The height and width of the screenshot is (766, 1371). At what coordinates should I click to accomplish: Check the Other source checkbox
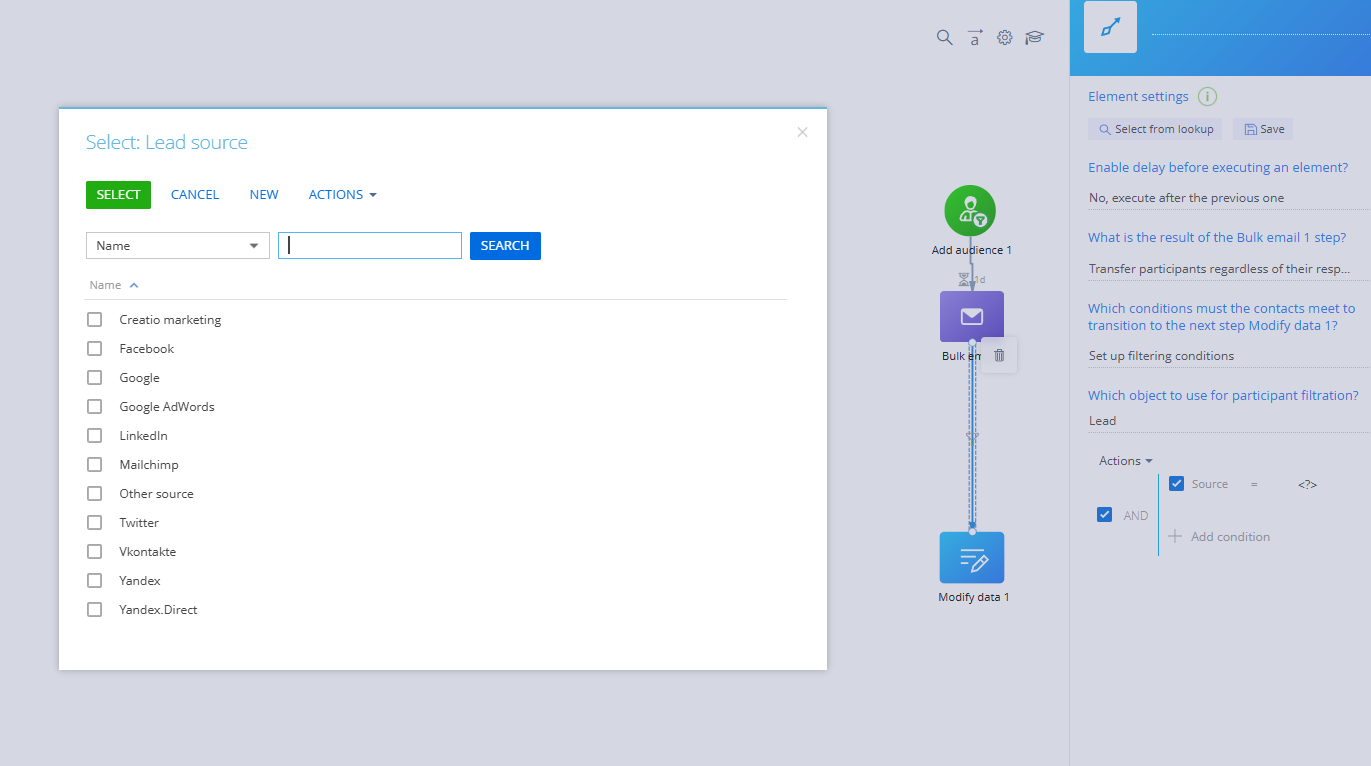click(x=95, y=494)
